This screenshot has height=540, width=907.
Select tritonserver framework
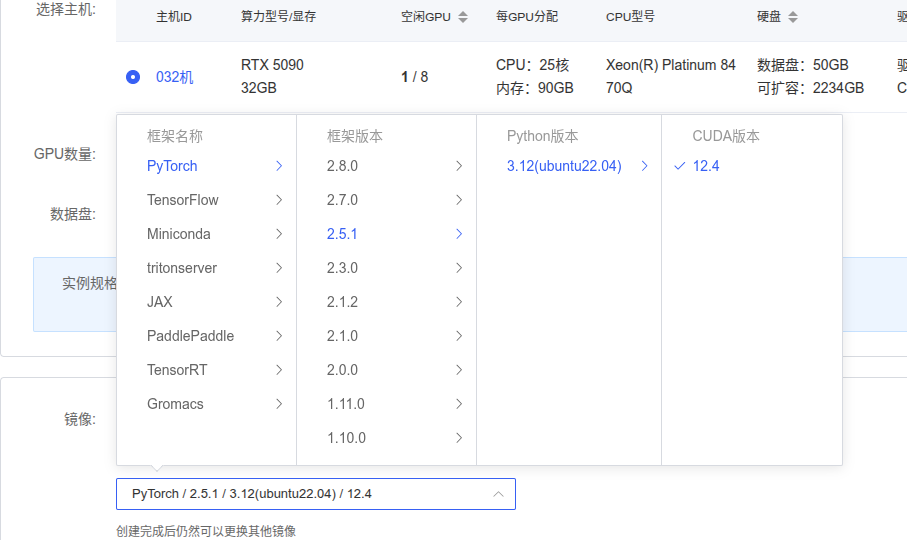click(182, 268)
